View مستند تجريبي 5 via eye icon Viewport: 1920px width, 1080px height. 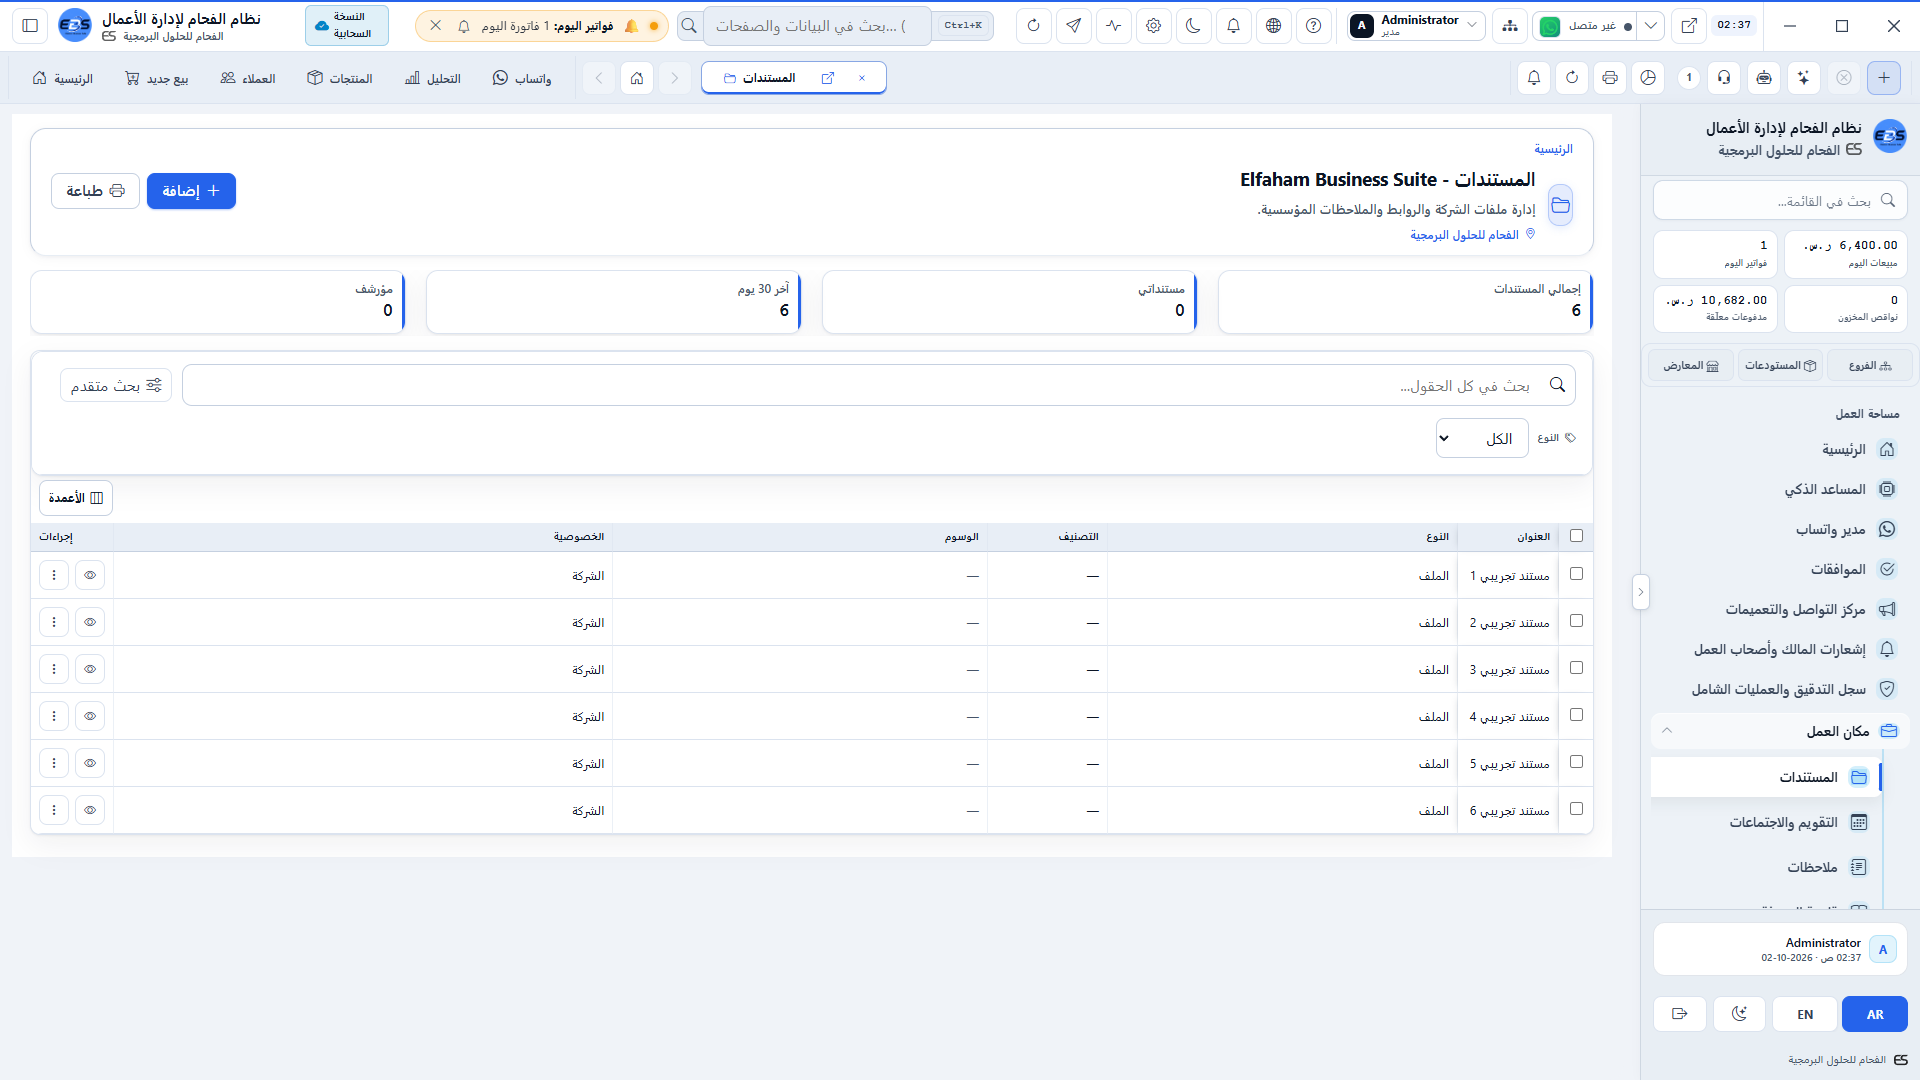coord(90,764)
